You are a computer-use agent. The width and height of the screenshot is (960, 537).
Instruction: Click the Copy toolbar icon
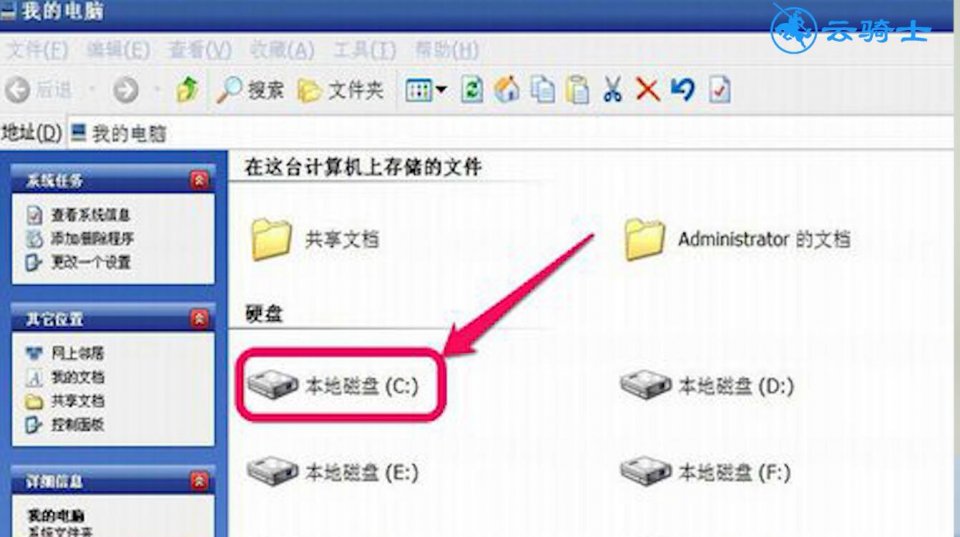[x=542, y=90]
